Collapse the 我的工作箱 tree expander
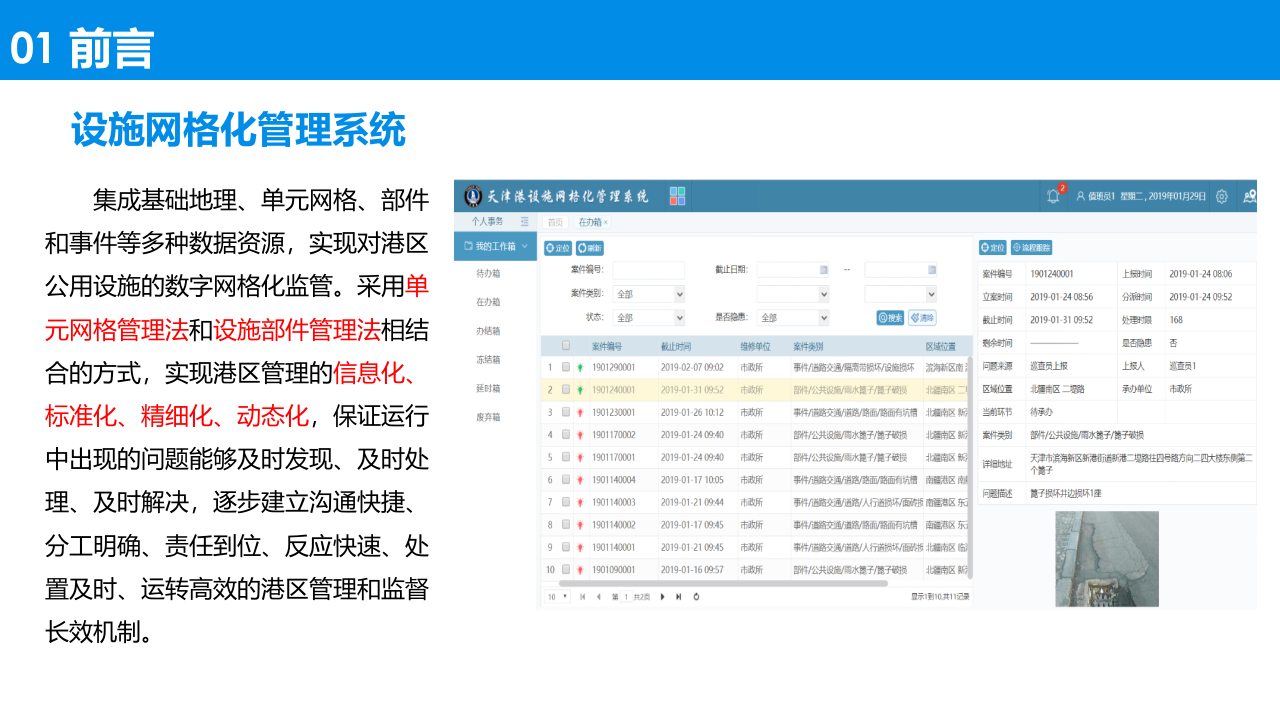The height and width of the screenshot is (720, 1280). [524, 246]
